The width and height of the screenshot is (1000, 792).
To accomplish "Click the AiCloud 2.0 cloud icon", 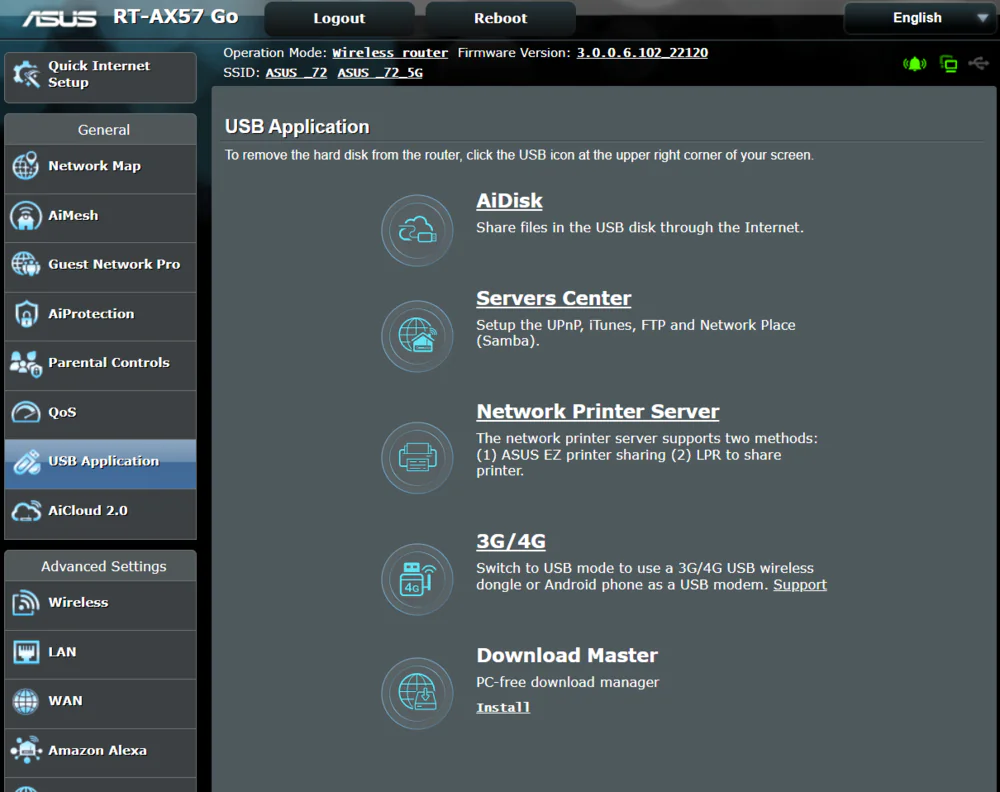I will coord(26,511).
